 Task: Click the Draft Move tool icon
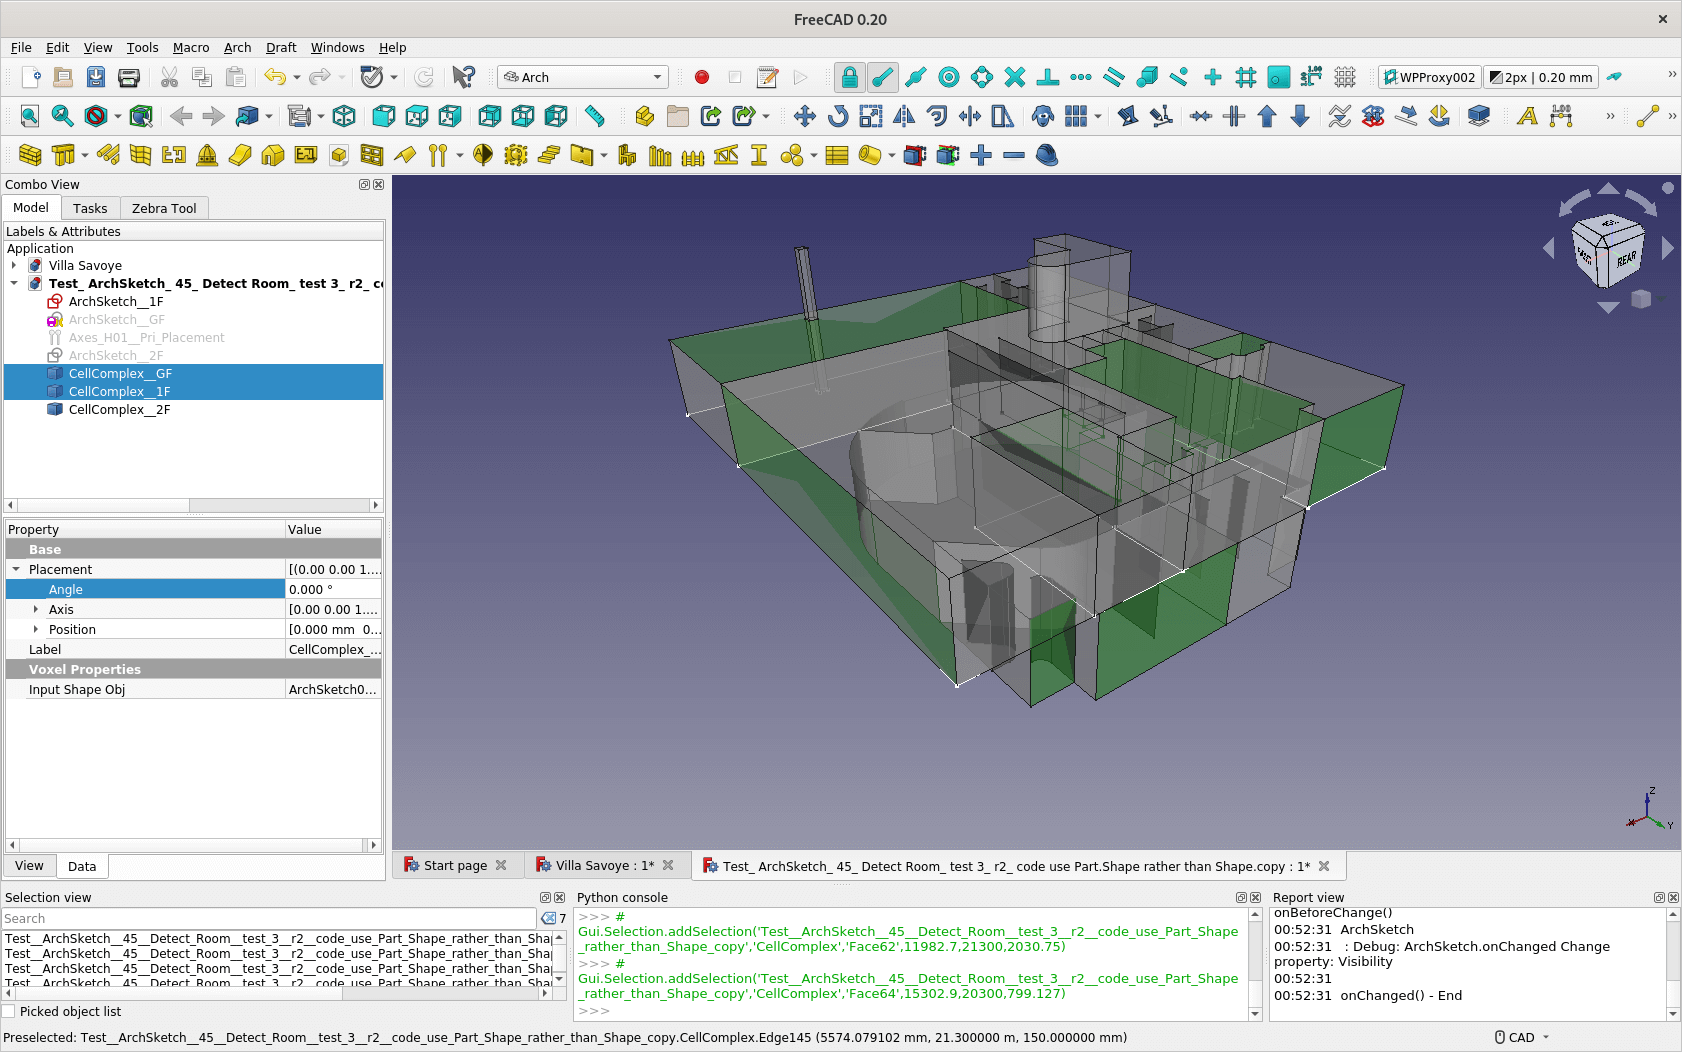point(804,116)
